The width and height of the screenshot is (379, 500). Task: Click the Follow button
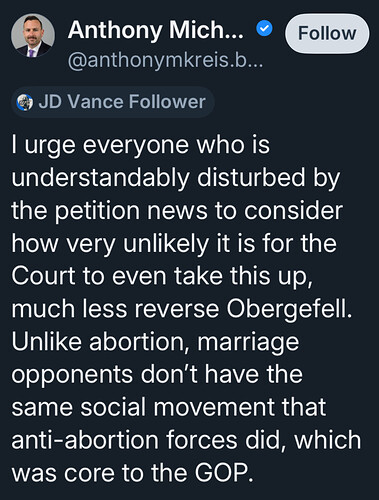click(x=327, y=33)
